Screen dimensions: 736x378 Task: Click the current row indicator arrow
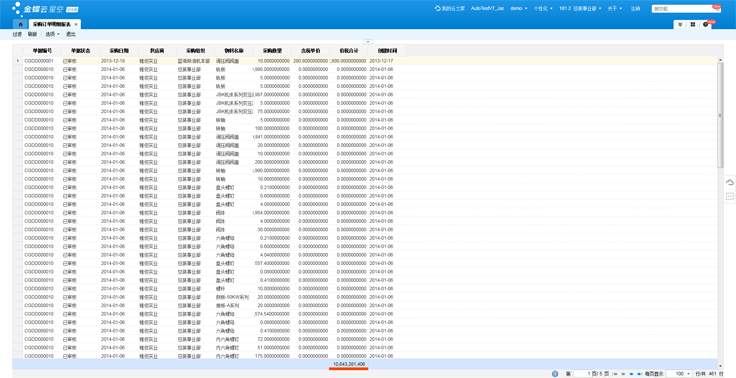tap(17, 61)
